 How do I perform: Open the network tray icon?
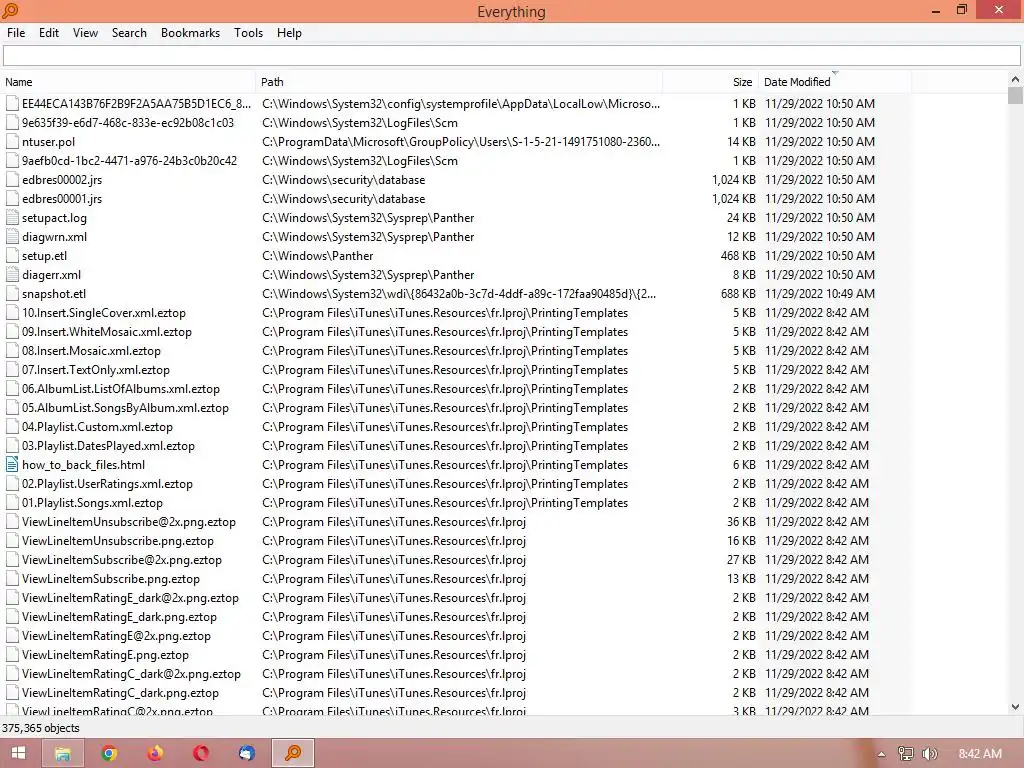coord(906,754)
